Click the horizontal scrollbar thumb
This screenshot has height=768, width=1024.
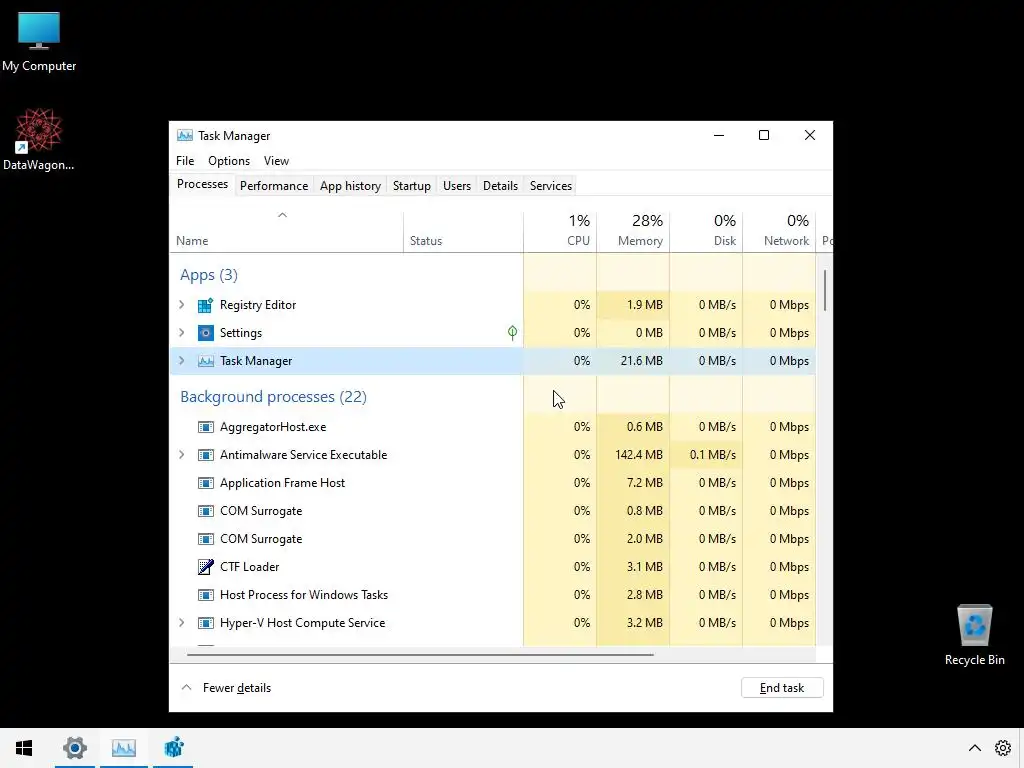420,654
